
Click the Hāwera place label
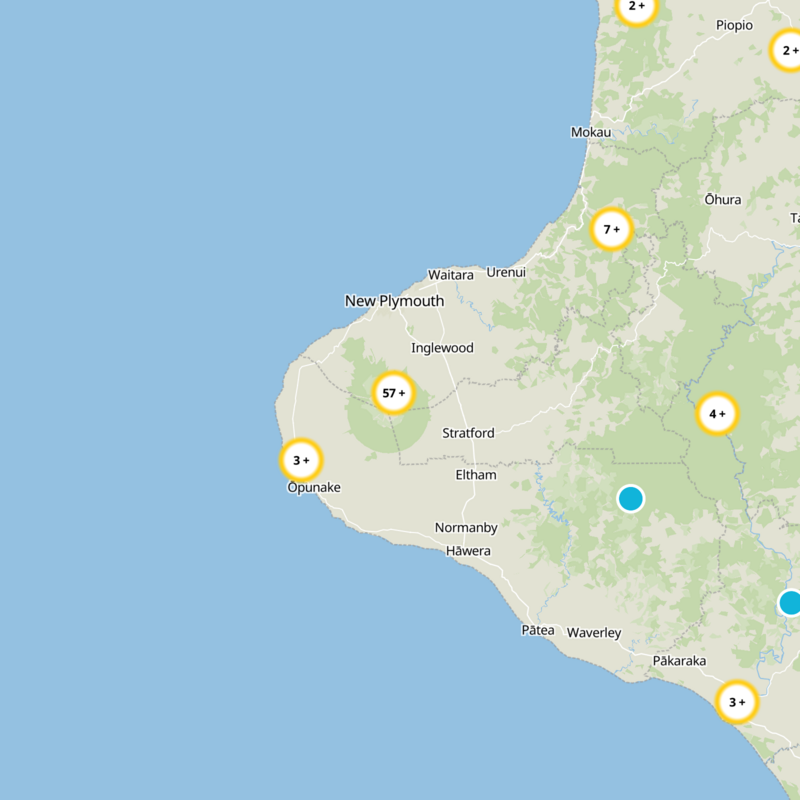[468, 551]
